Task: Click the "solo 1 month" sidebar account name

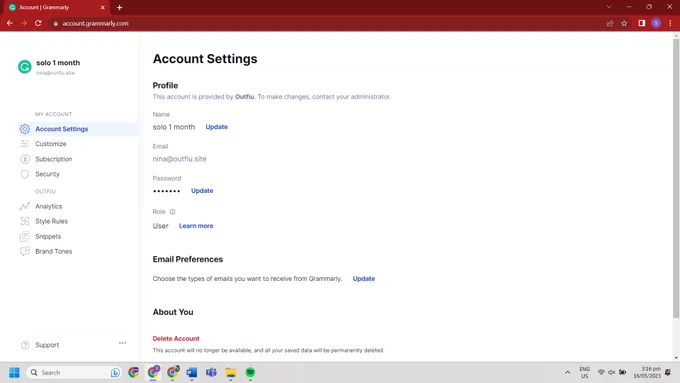Action: [x=58, y=62]
